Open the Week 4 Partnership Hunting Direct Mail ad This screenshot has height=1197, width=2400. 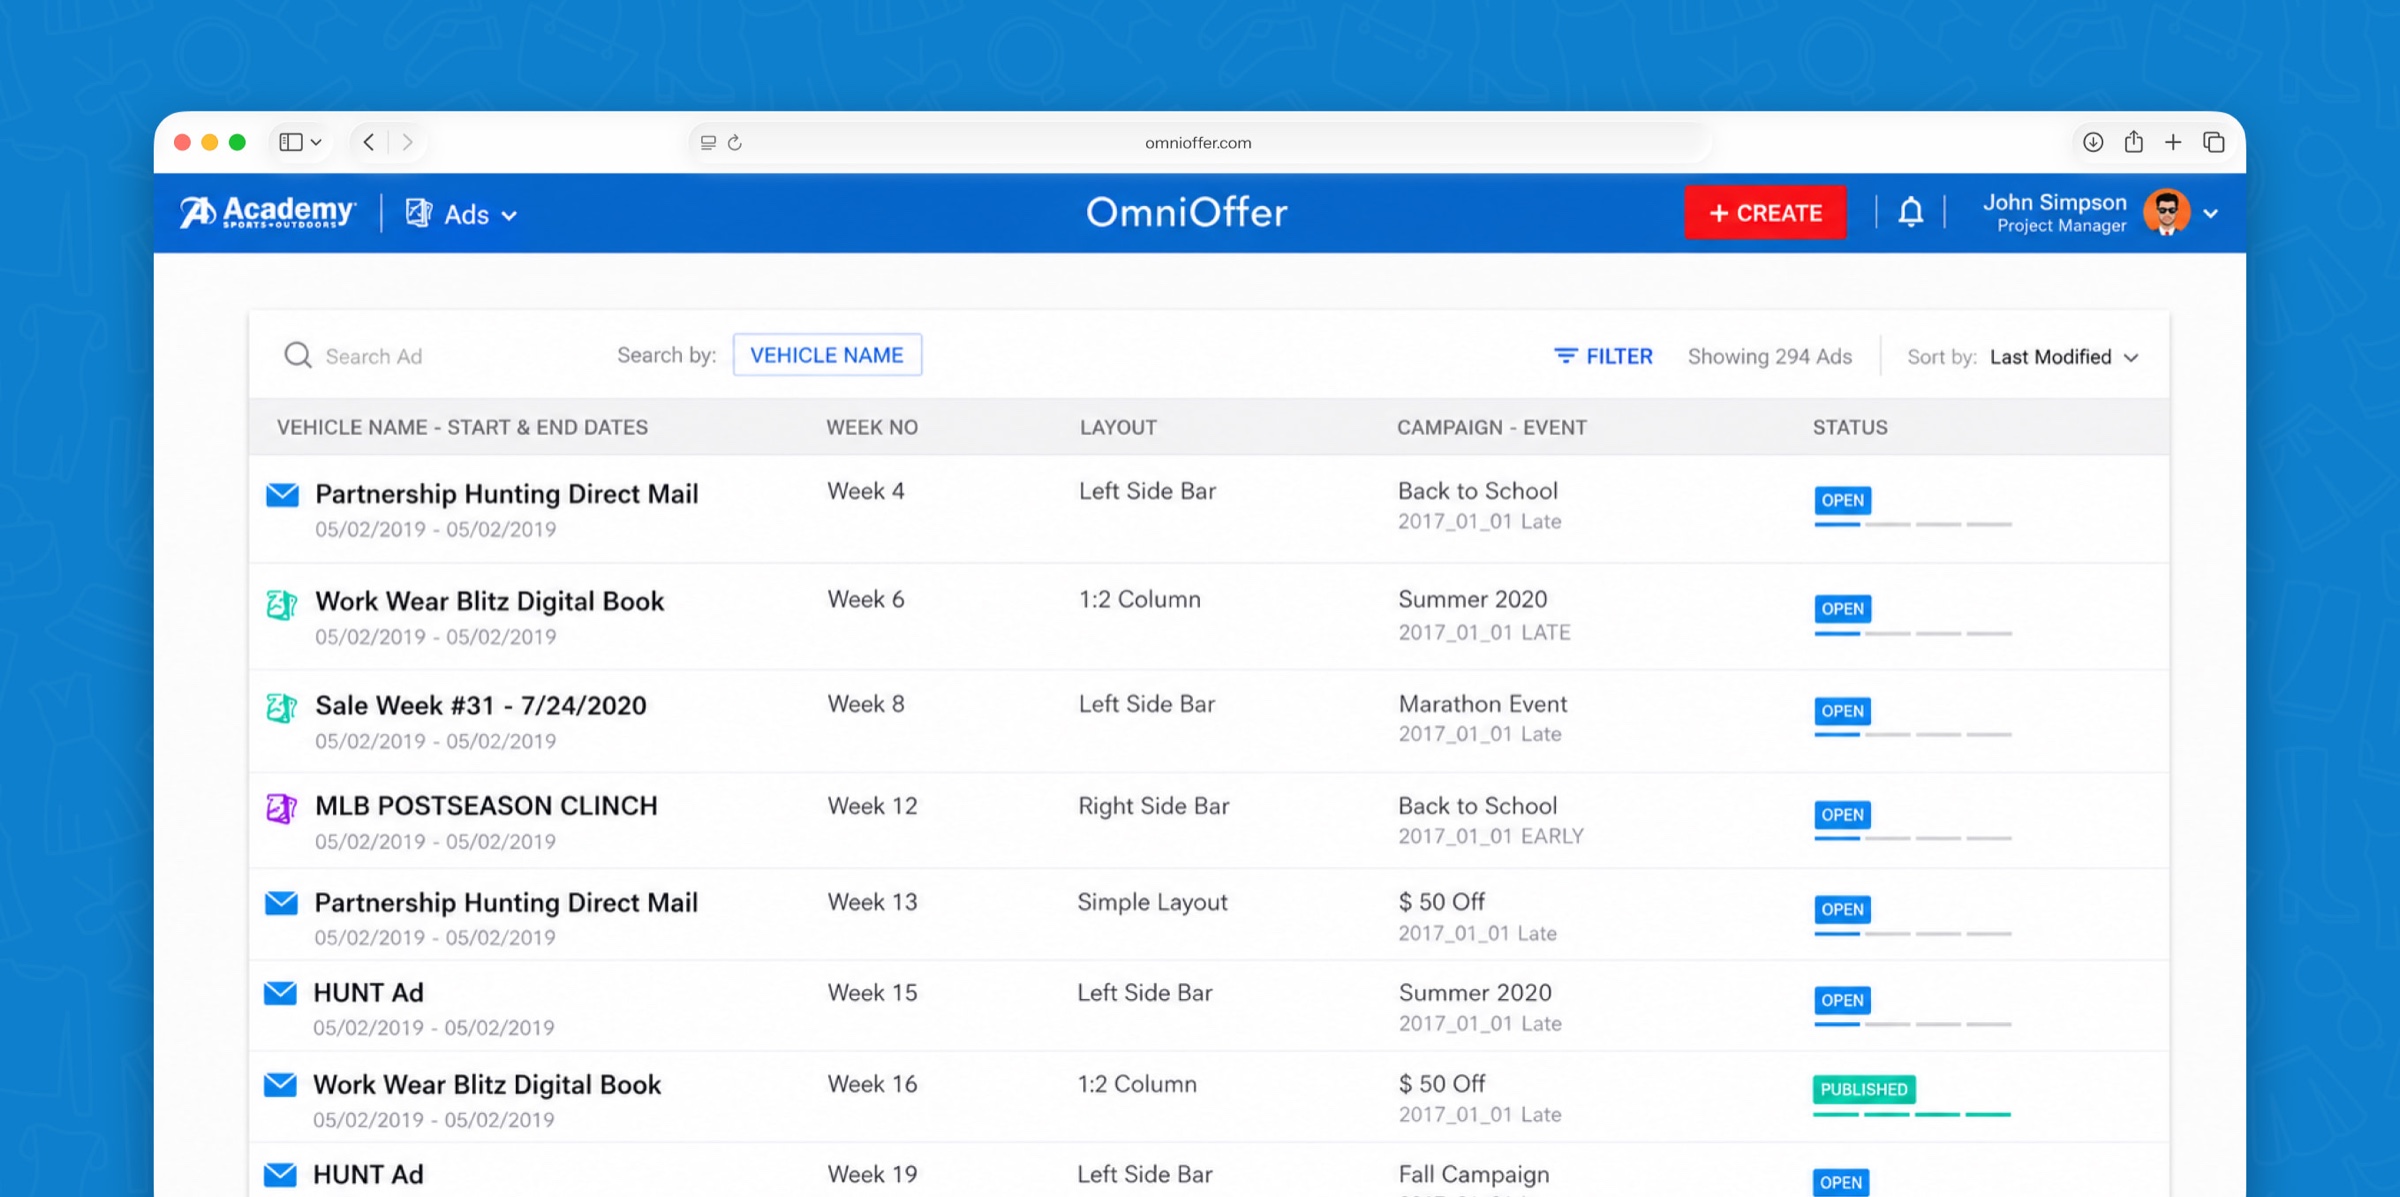point(506,493)
